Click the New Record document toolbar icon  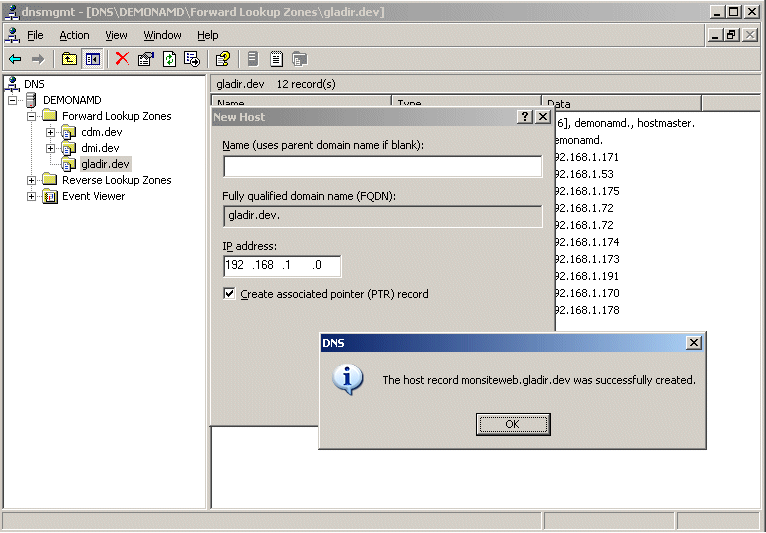[x=276, y=59]
